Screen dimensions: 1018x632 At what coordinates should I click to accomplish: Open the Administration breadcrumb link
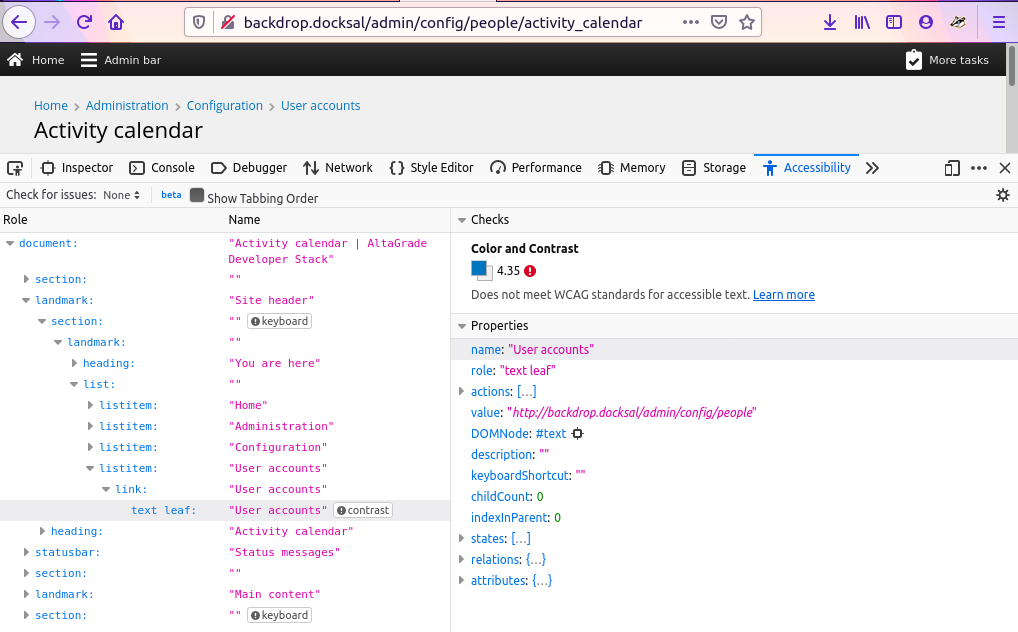[x=127, y=106]
